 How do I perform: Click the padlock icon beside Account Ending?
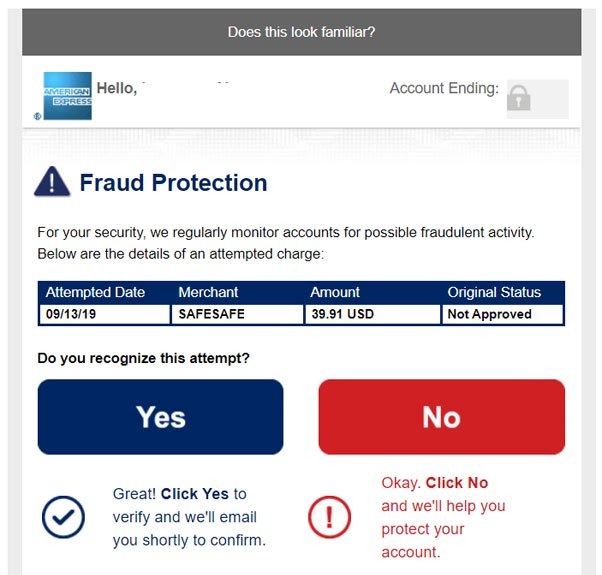[519, 98]
